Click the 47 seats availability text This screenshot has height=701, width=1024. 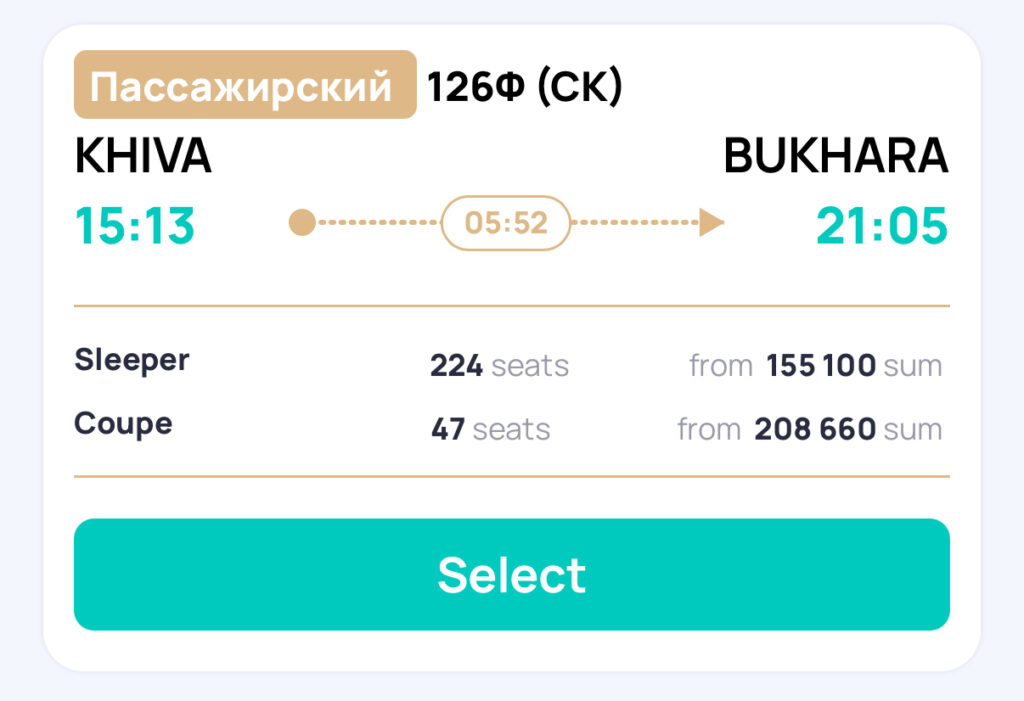tap(490, 430)
